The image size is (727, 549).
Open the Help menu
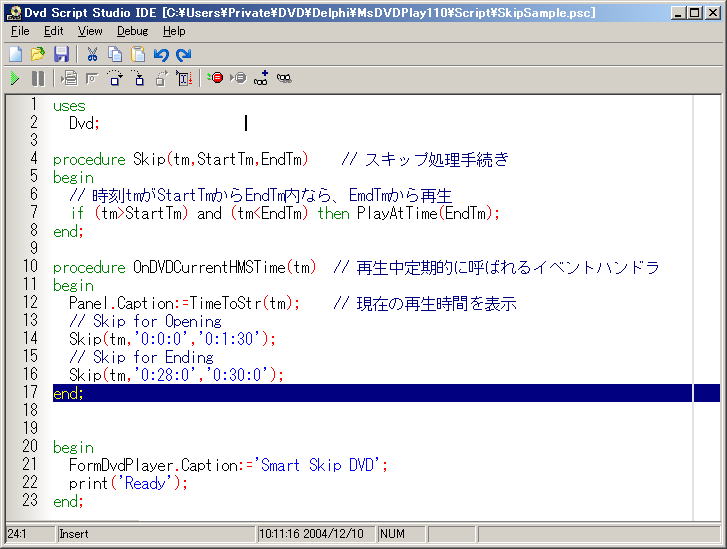tap(174, 31)
